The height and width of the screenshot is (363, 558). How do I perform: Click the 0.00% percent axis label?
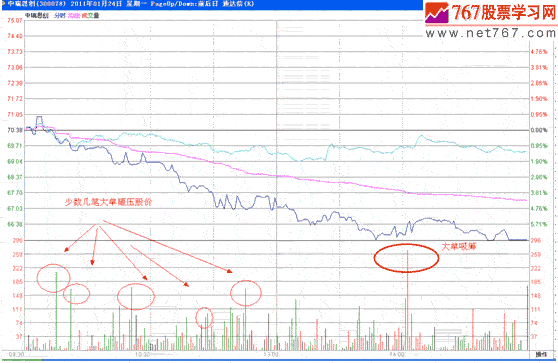coord(539,130)
